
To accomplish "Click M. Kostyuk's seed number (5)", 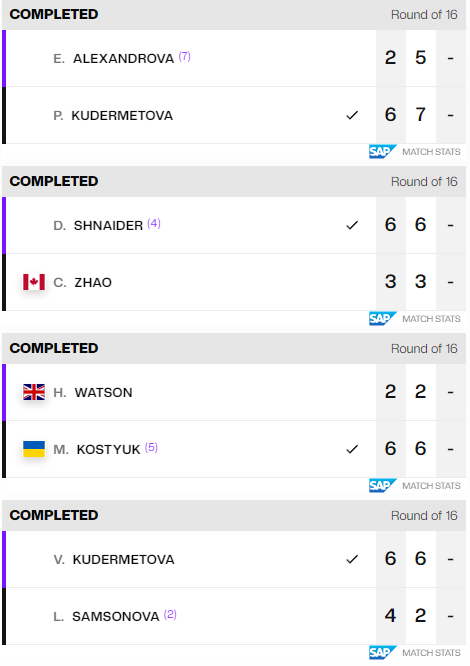I will [x=151, y=447].
